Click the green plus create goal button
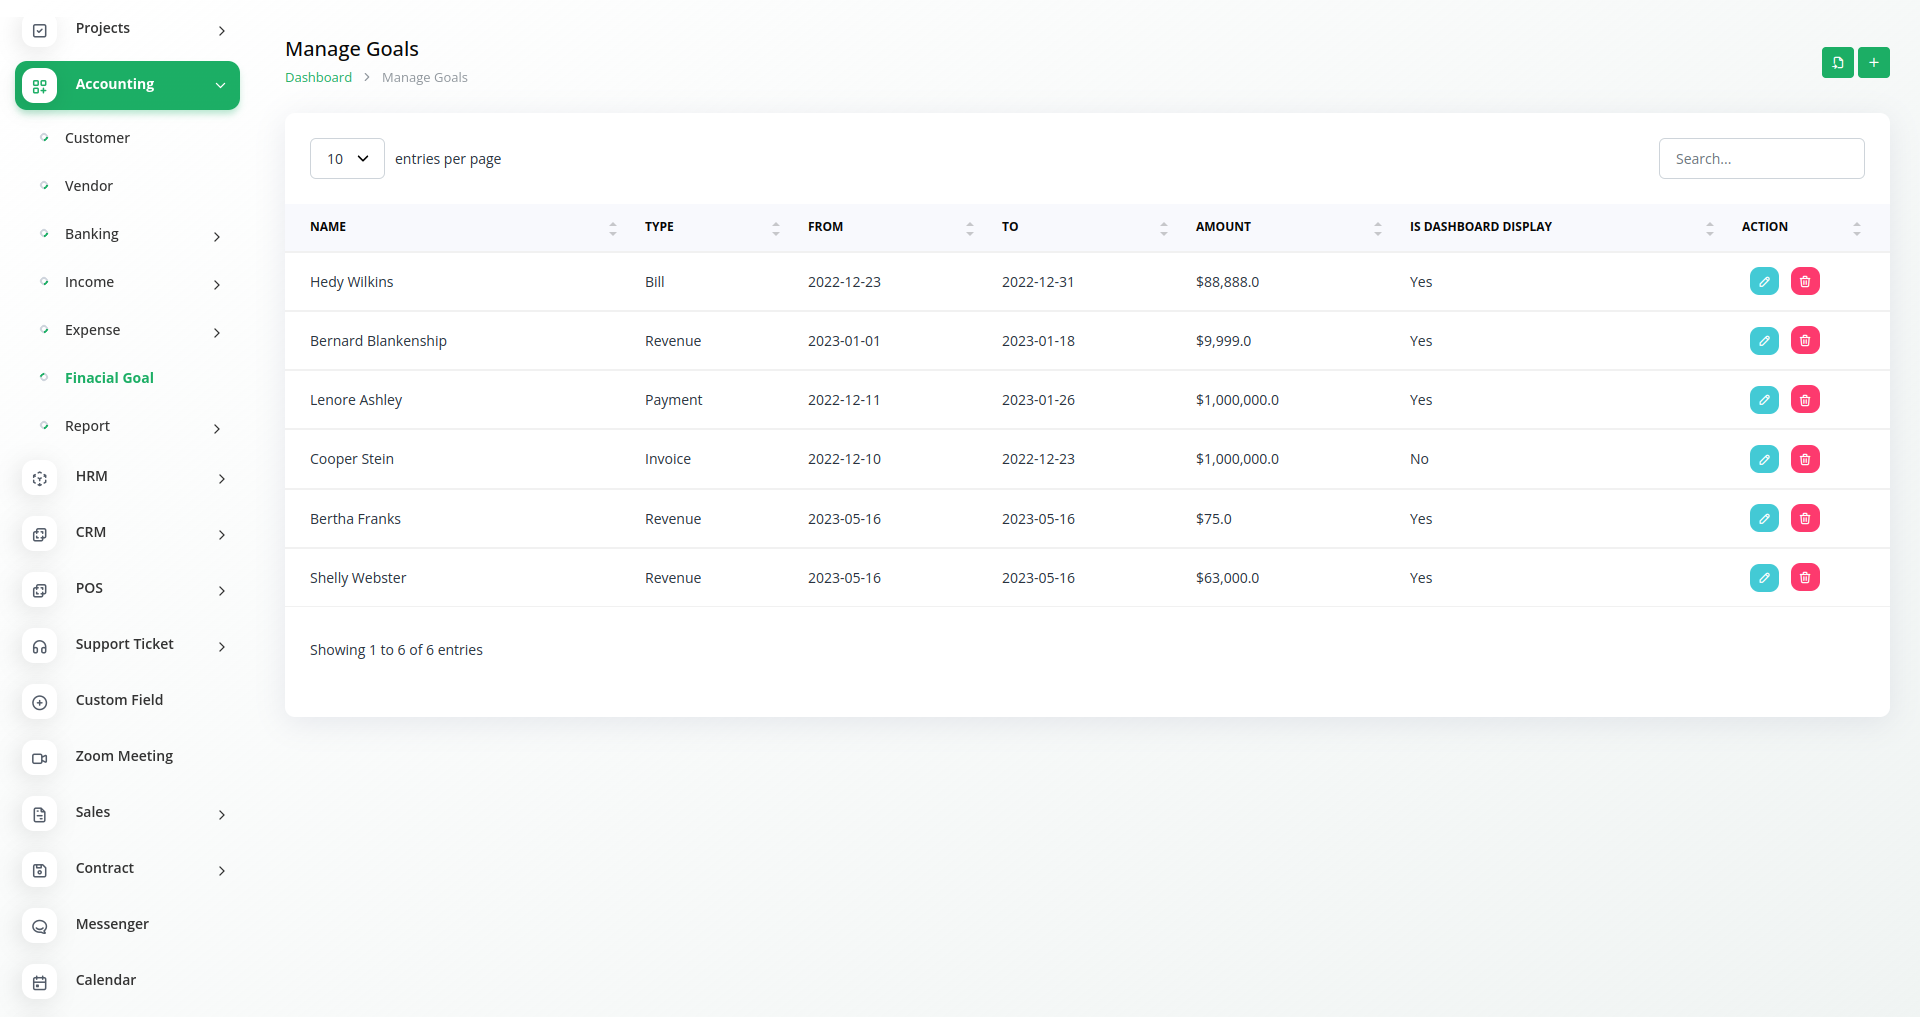The image size is (1920, 1017). point(1874,62)
